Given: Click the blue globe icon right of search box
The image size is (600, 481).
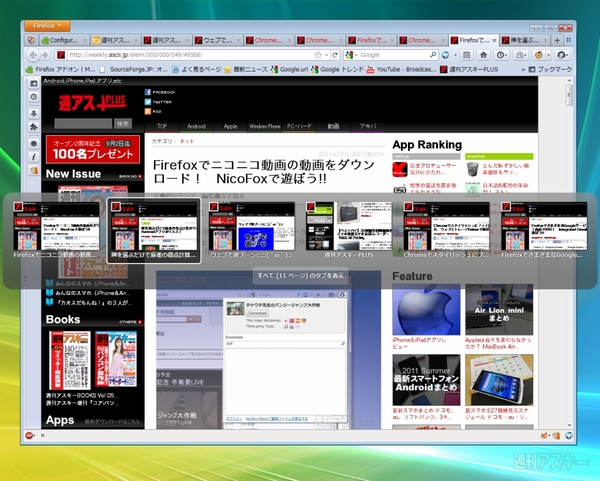Looking at the screenshot, I should (445, 55).
